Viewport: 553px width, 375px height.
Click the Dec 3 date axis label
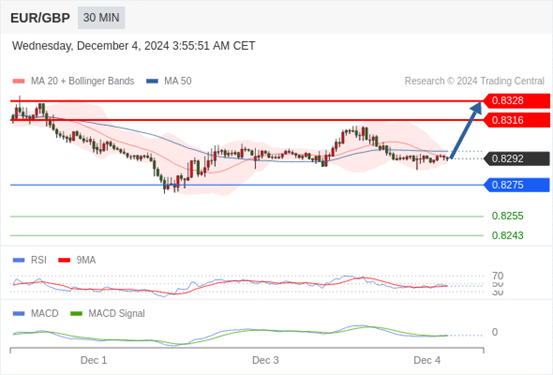point(265,360)
